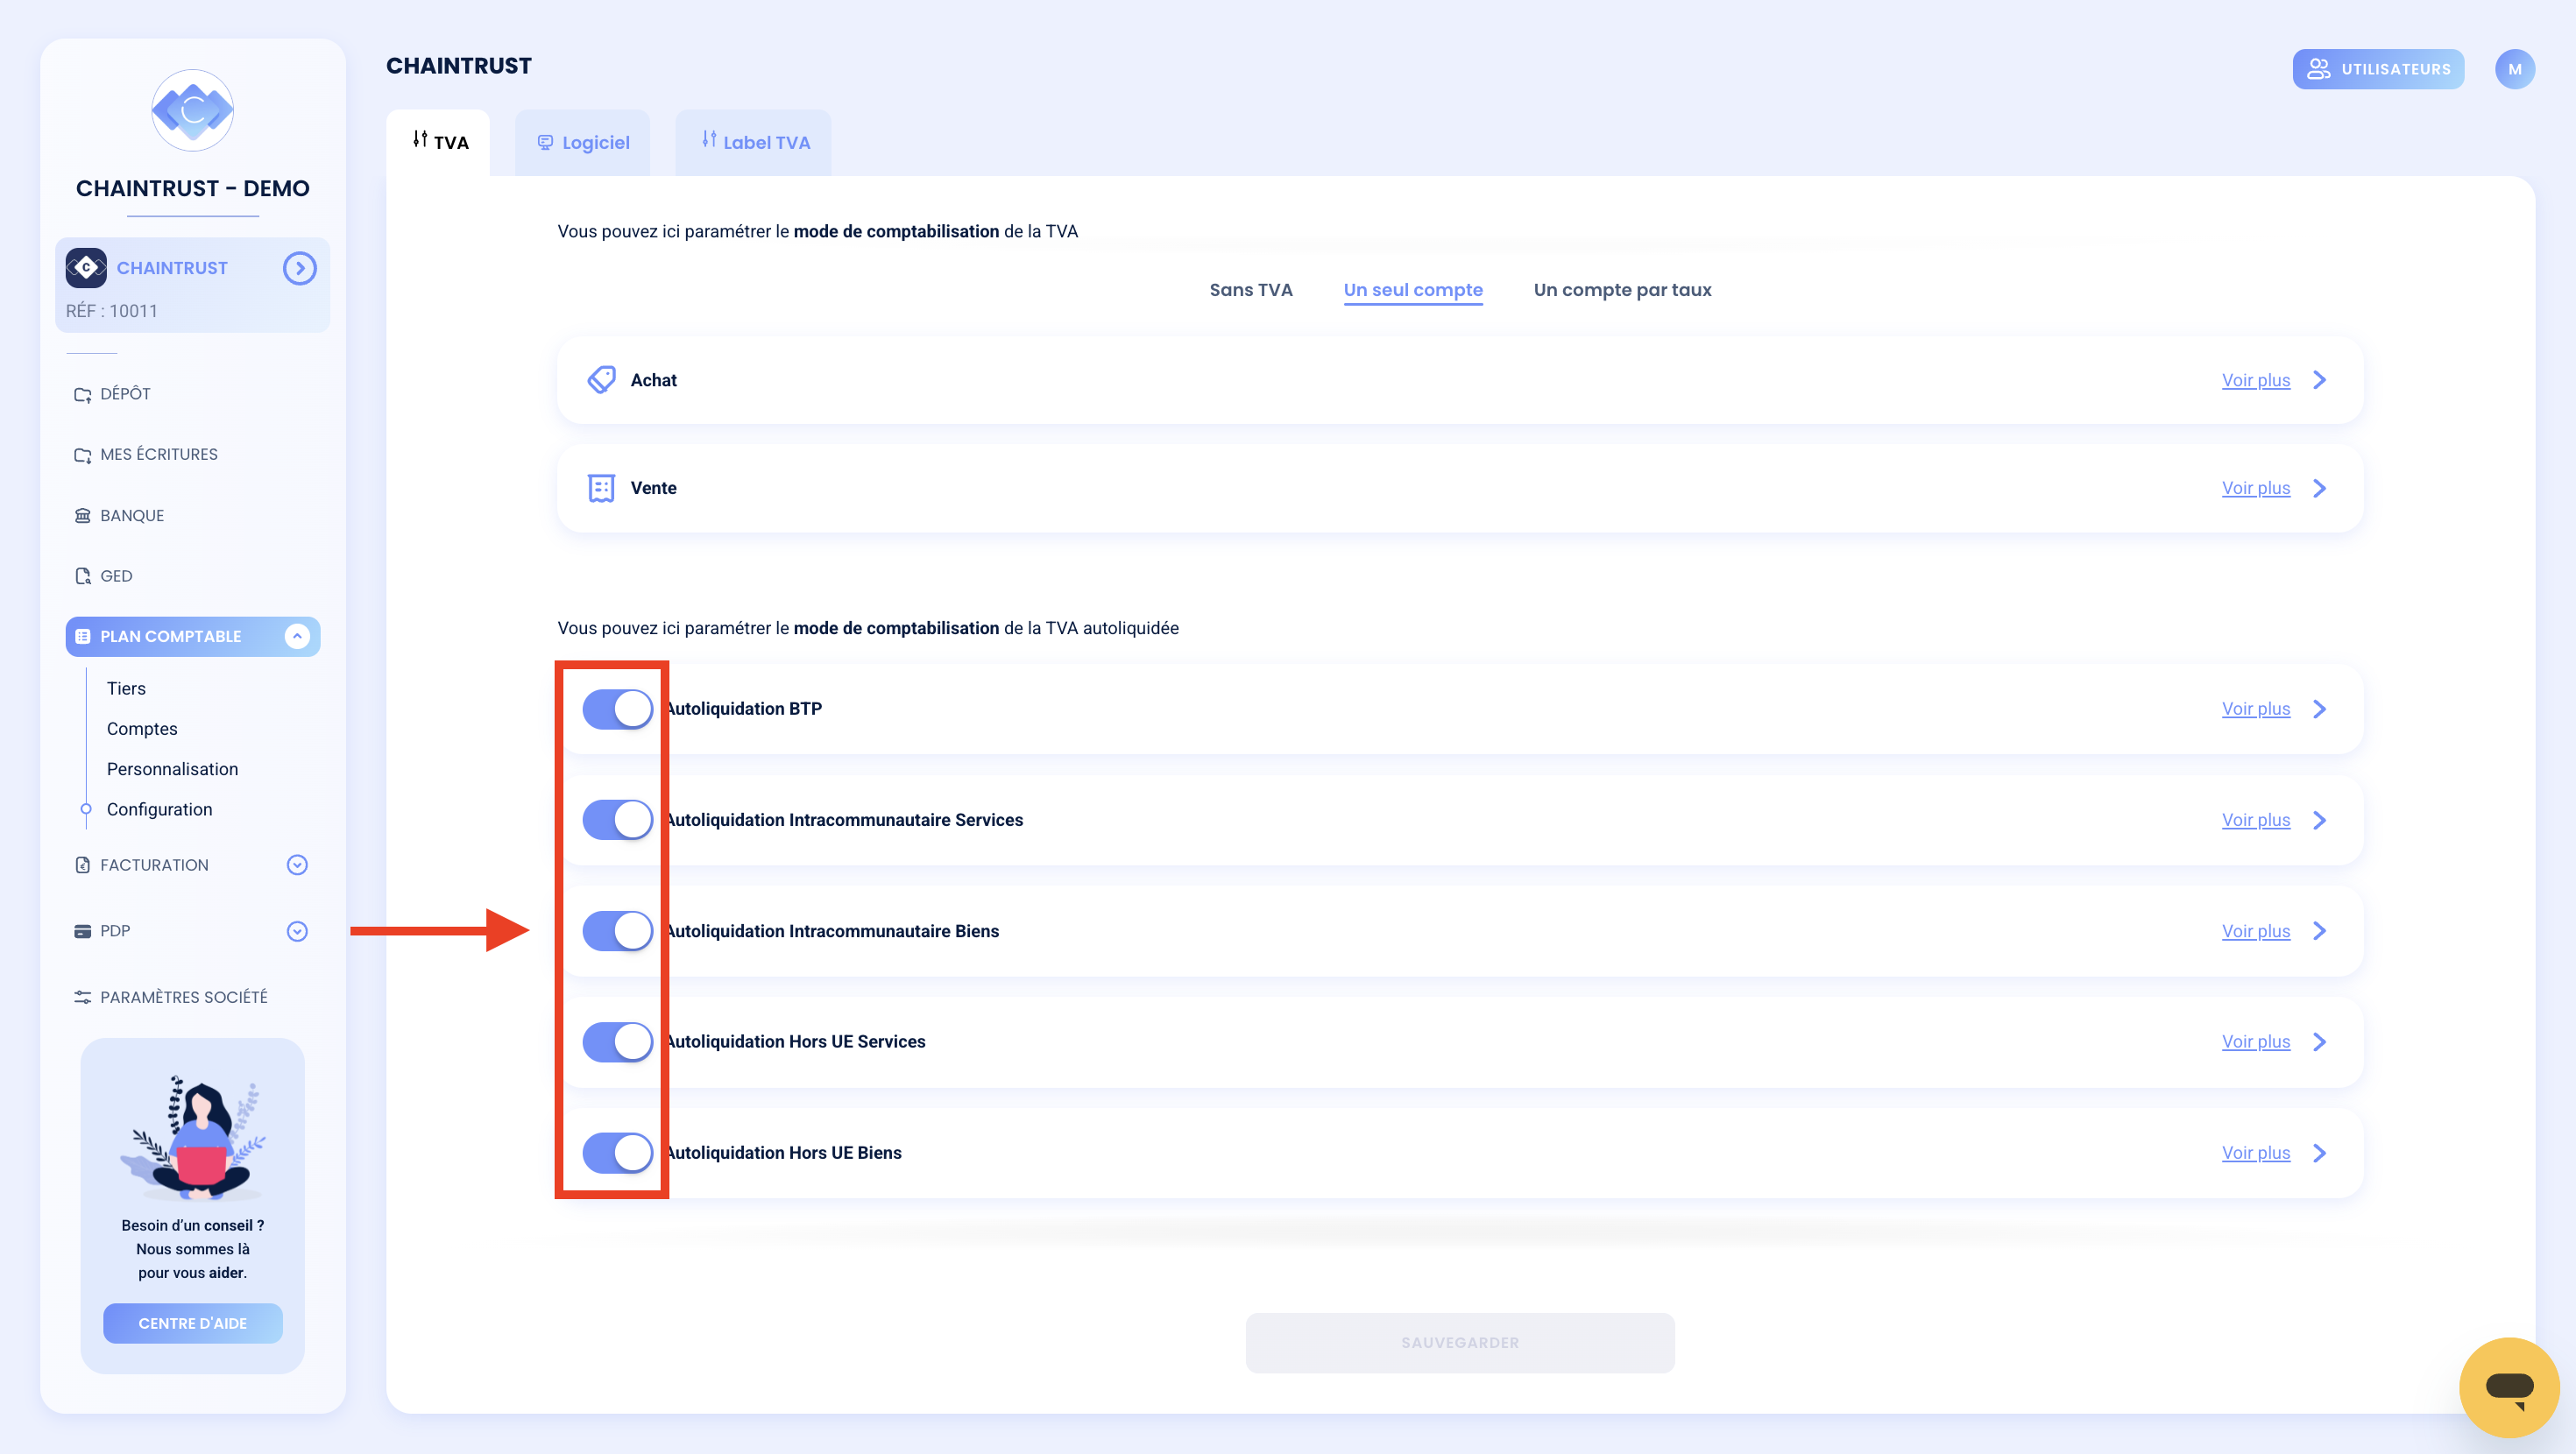Screen dimensions: 2576x1454
Task: Open Tiers submenu item
Action: pyautogui.click(x=126, y=689)
